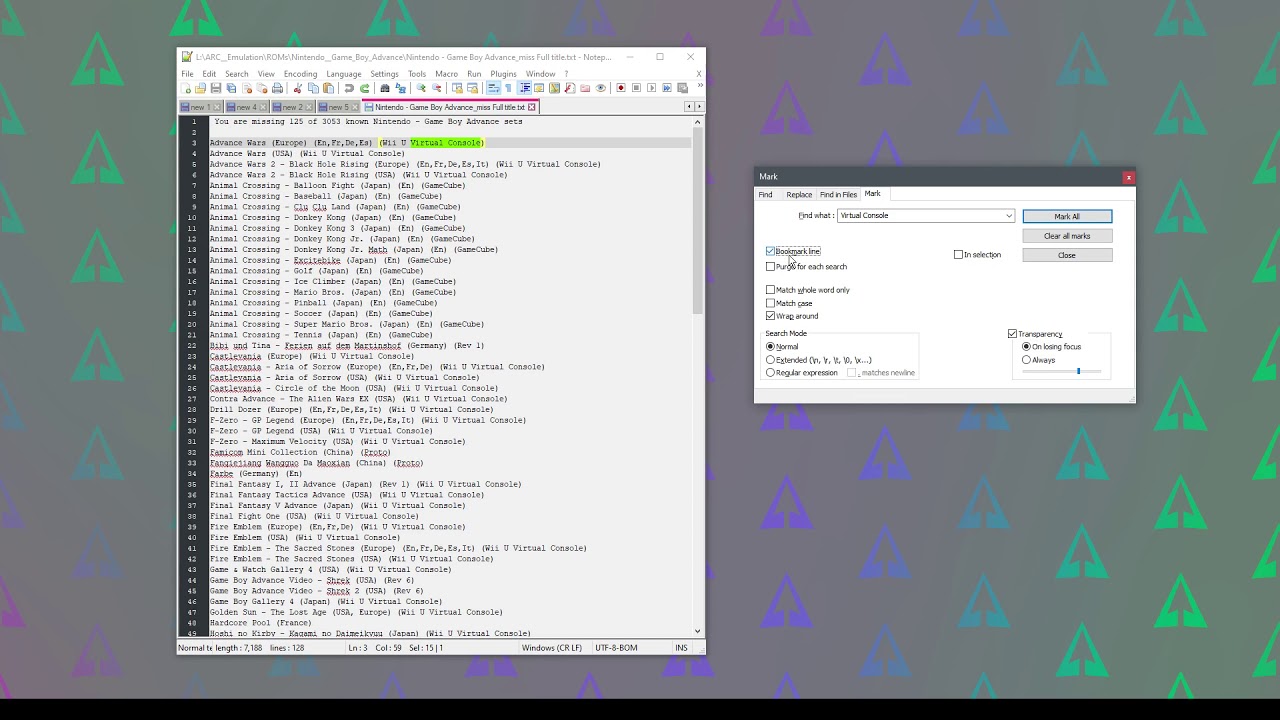The width and height of the screenshot is (1280, 720).
Task: Toggle synchronize vertical scrolling icon
Action: pyautogui.click(x=457, y=88)
